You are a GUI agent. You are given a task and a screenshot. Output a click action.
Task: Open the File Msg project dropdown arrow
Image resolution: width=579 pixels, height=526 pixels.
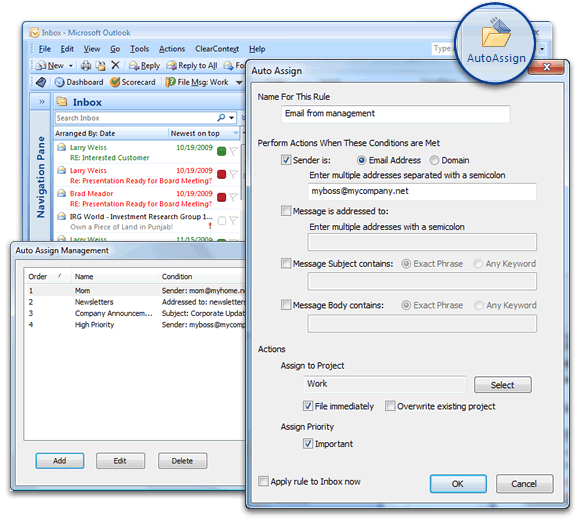coord(239,82)
